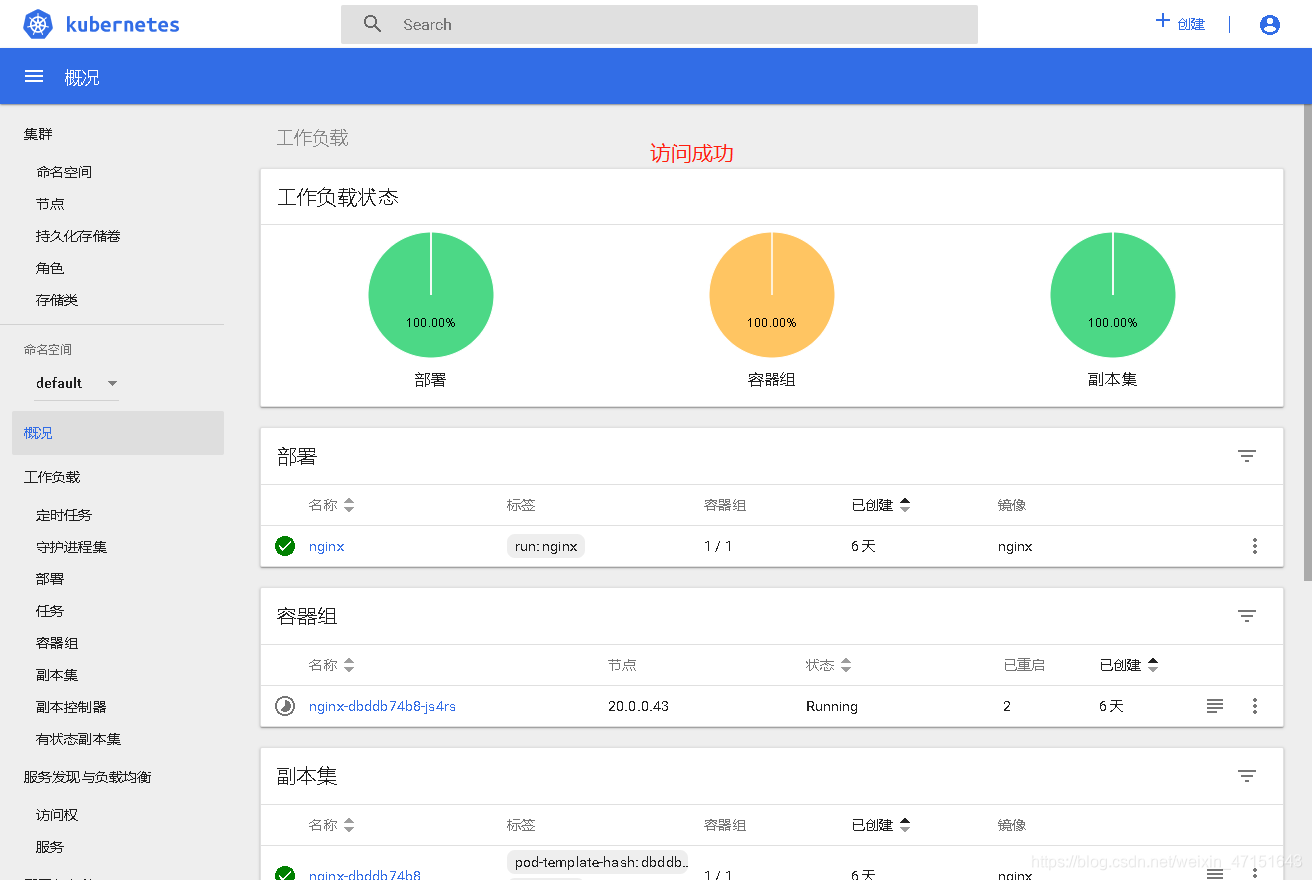The image size is (1312, 880).
Task: Open 集群 section in sidebar
Action: [38, 134]
